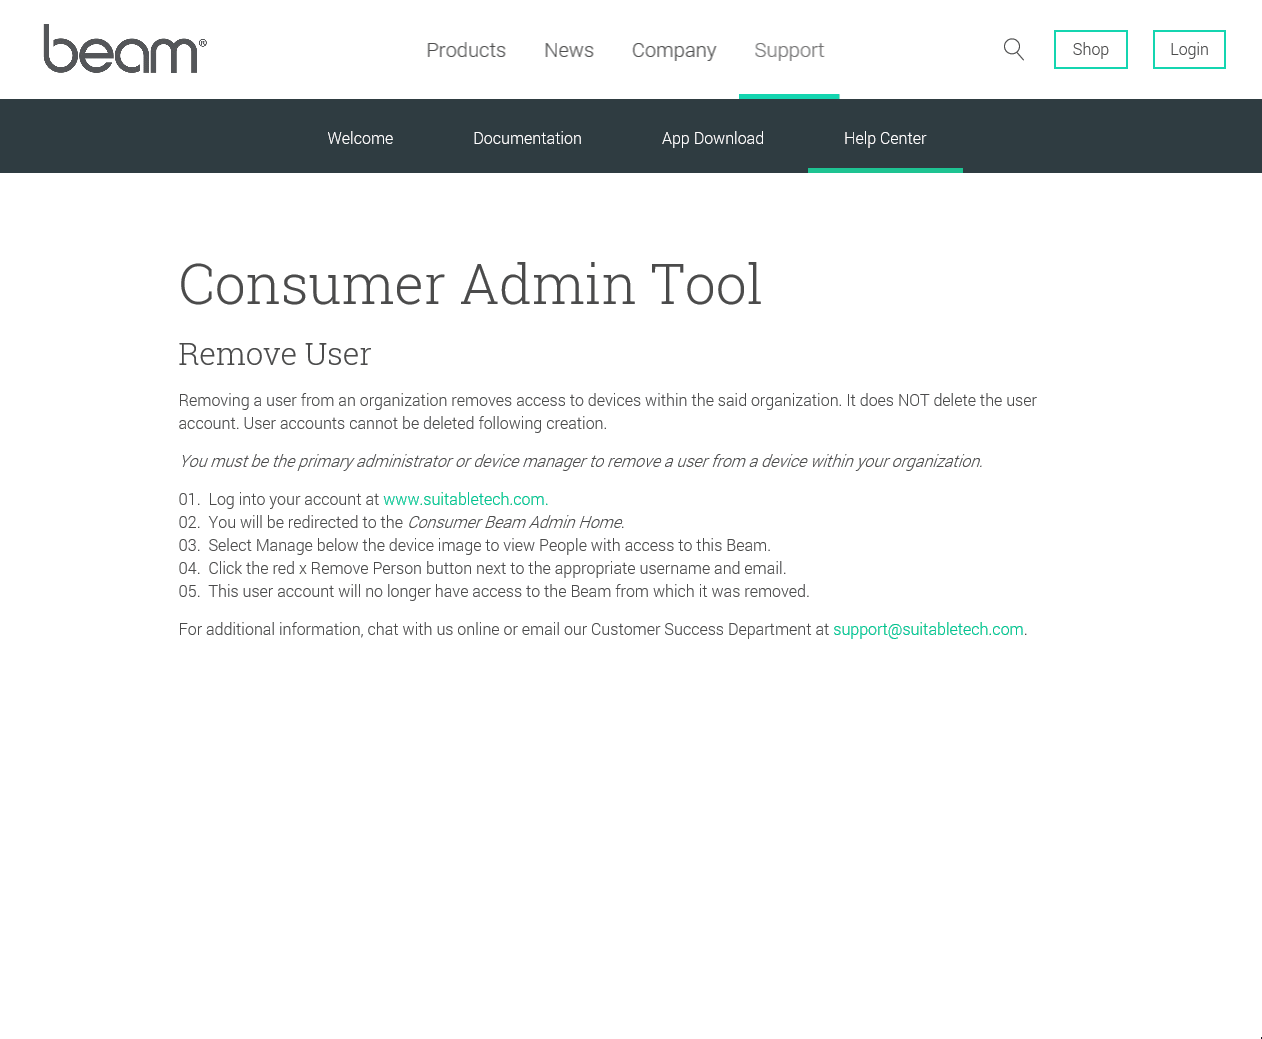Viewport: 1262px width, 1039px height.
Task: Go to the News section
Action: point(569,50)
